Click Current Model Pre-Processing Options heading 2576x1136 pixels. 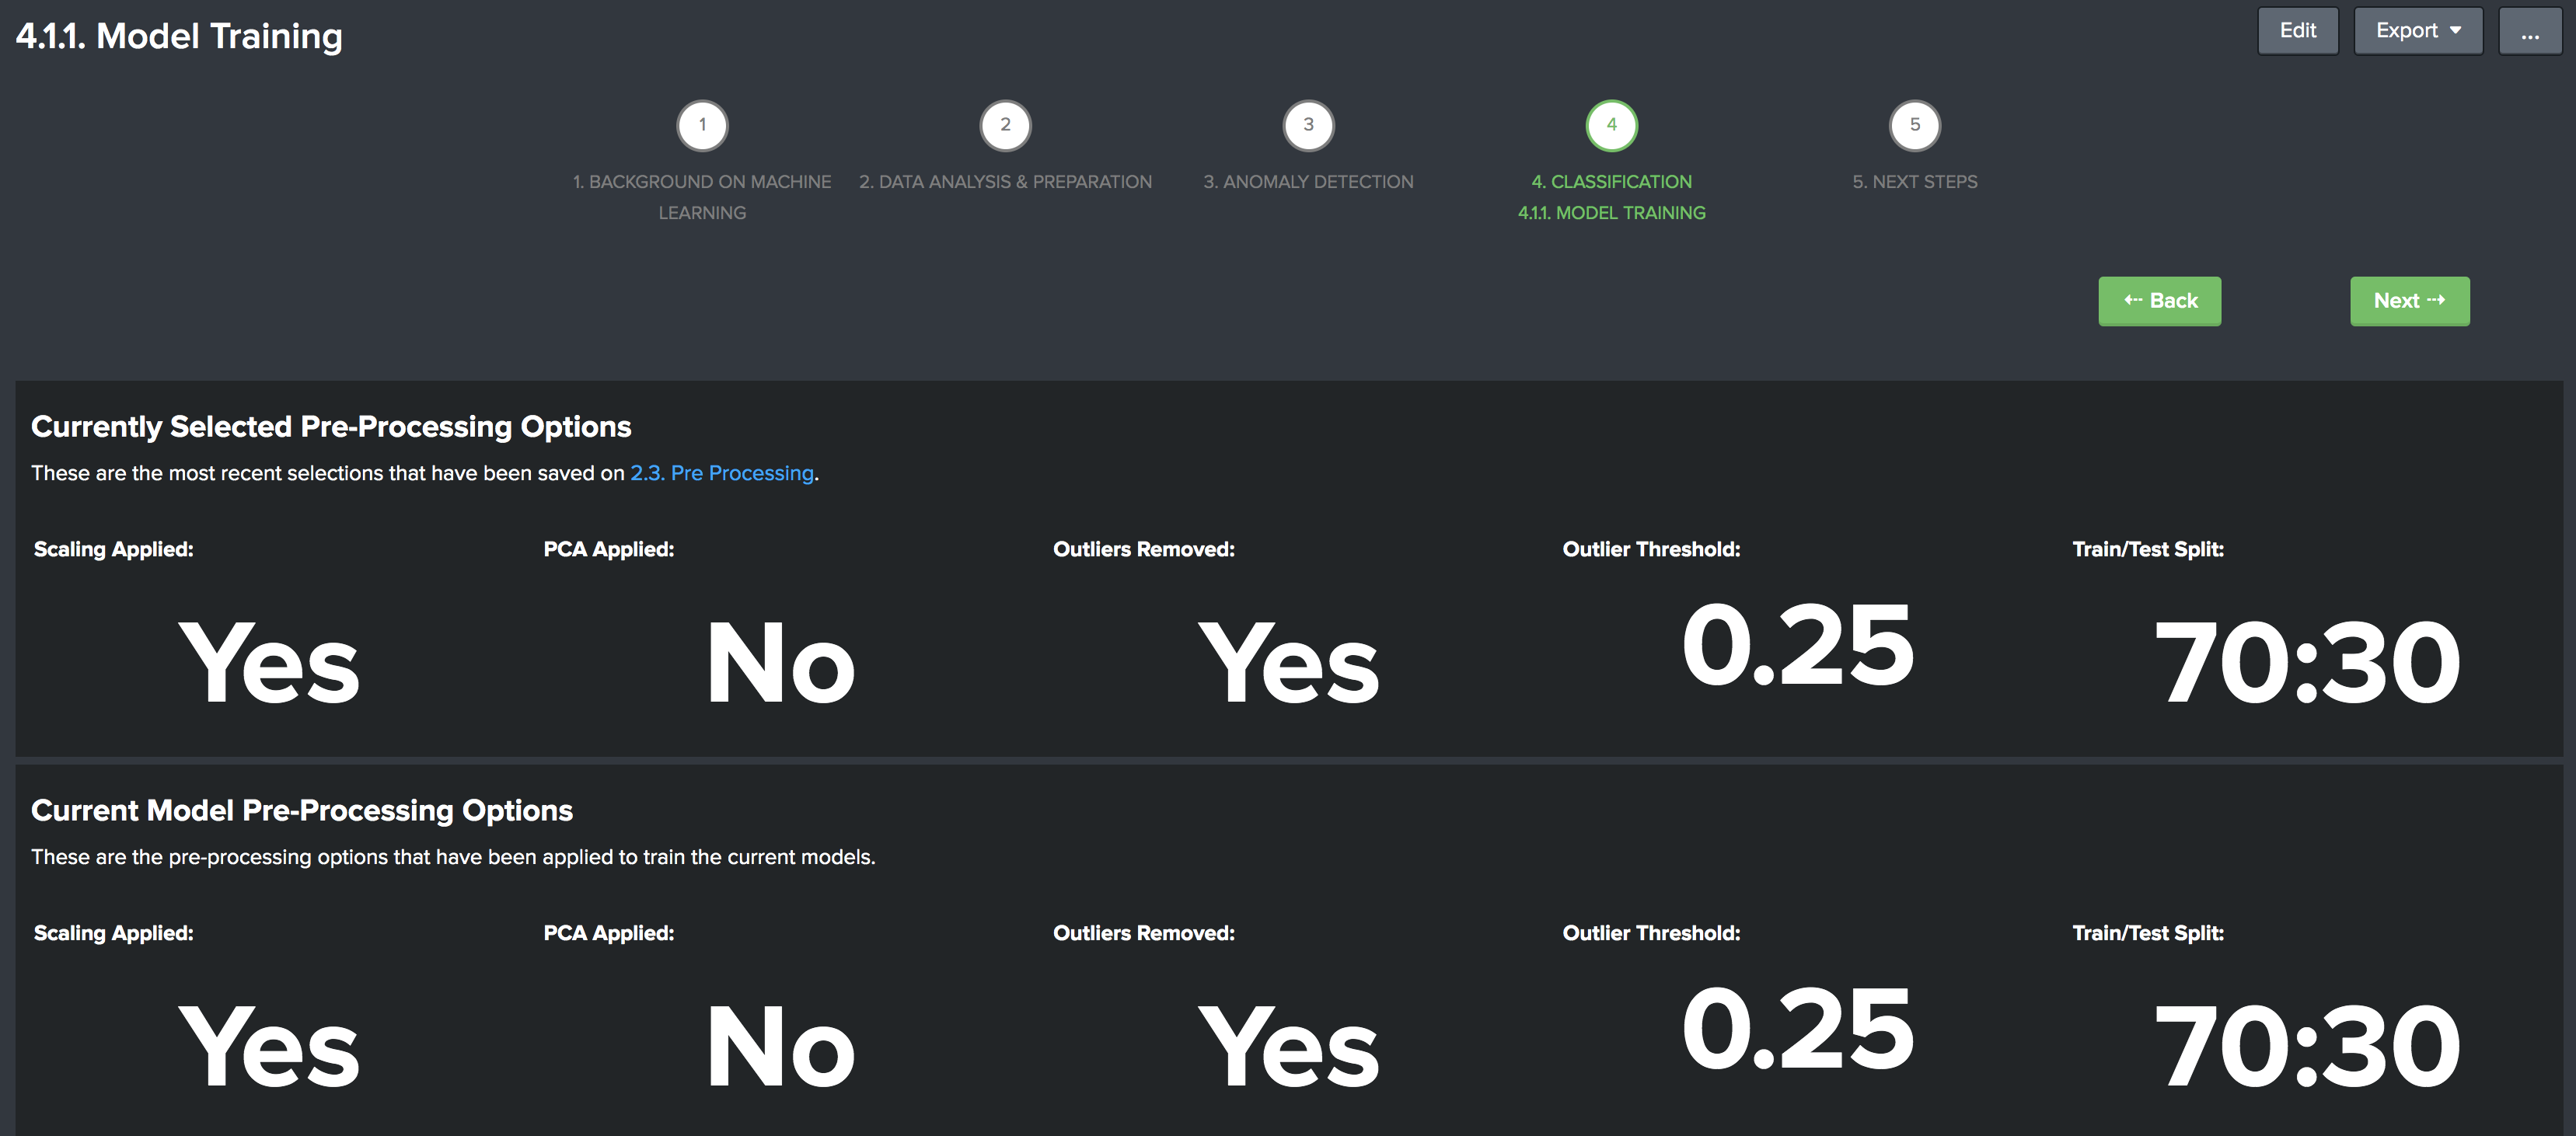click(x=302, y=810)
